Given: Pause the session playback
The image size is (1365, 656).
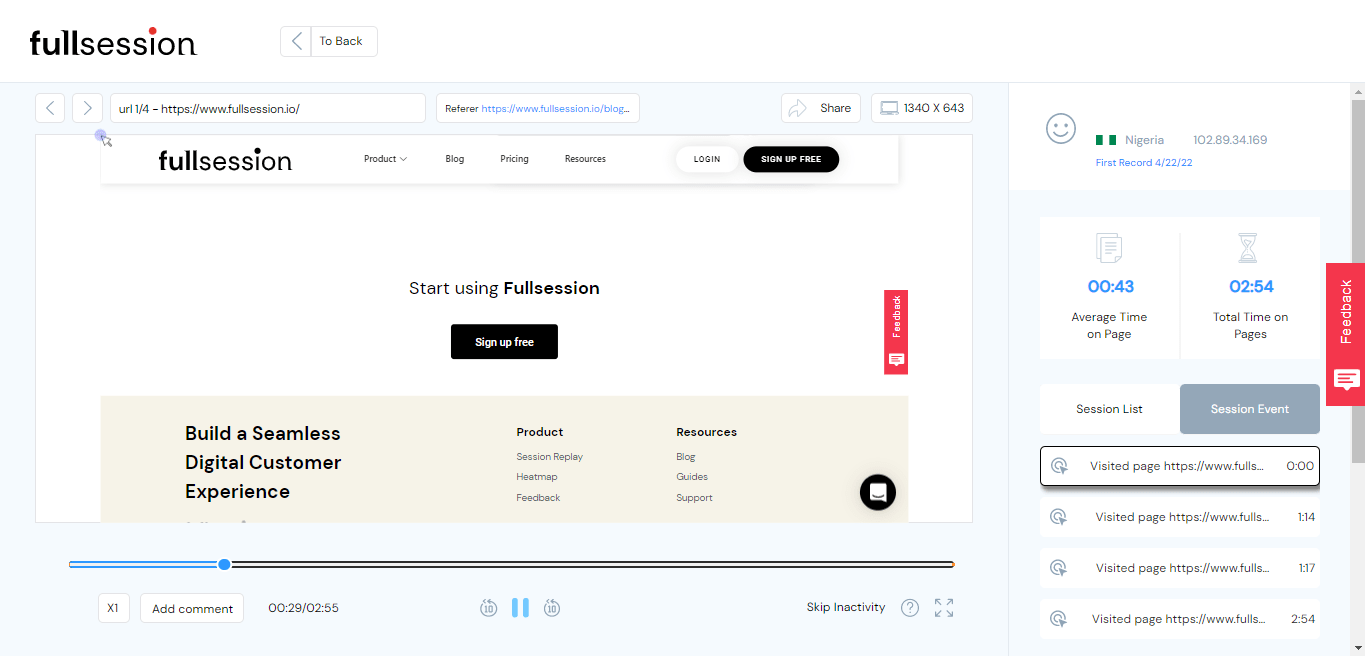Looking at the screenshot, I should click(x=520, y=608).
